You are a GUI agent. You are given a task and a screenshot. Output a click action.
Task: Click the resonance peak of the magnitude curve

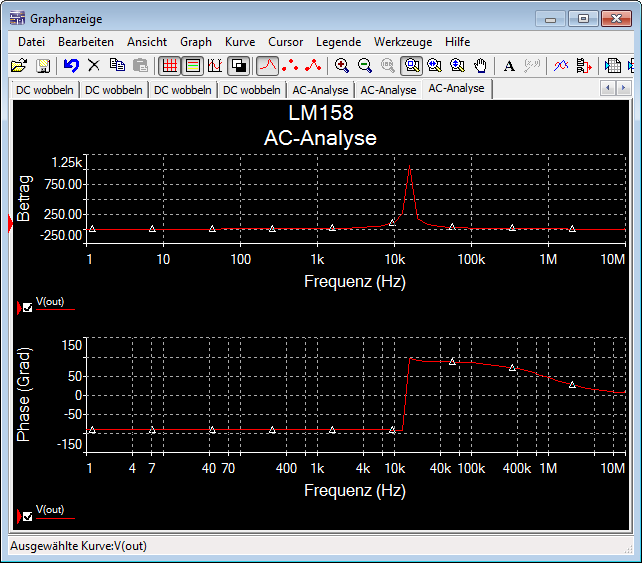409,166
